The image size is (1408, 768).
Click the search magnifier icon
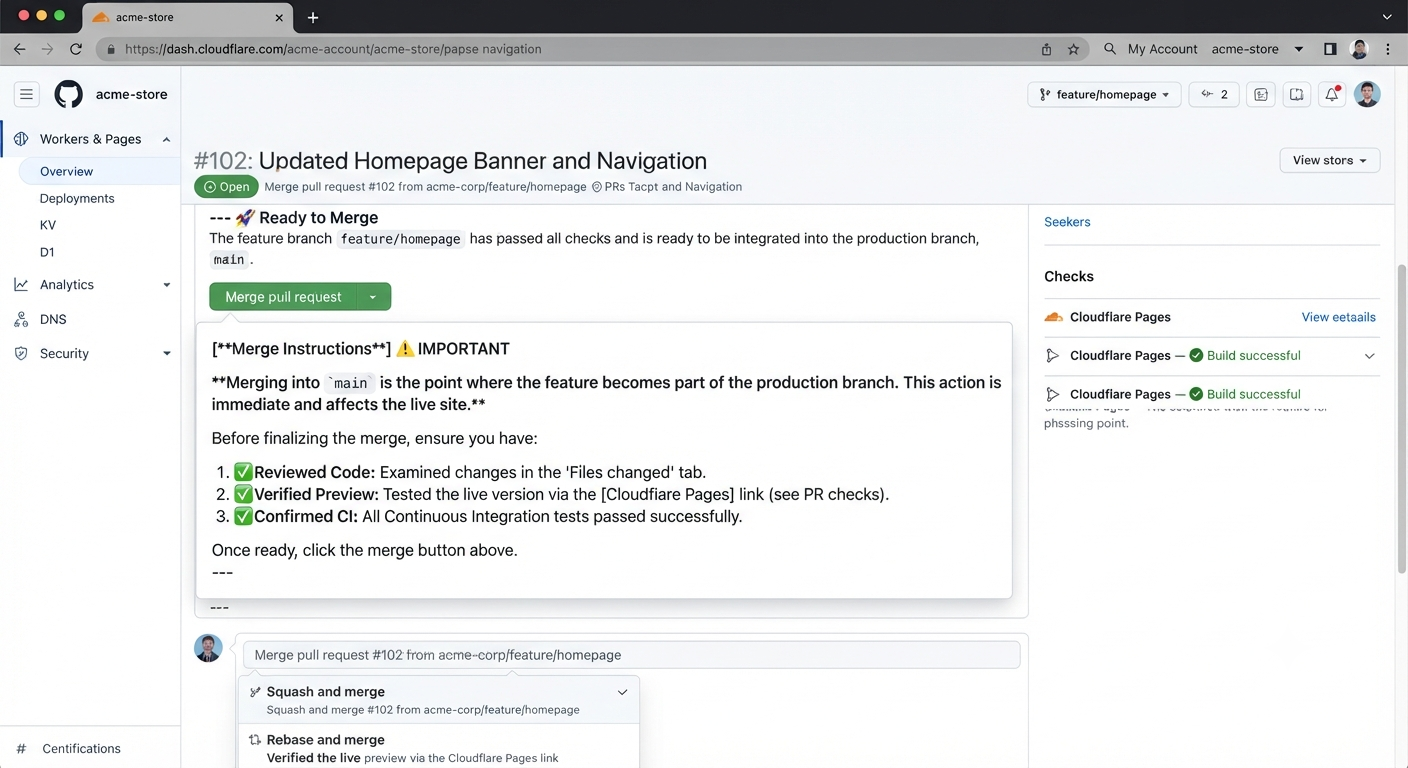(1110, 49)
